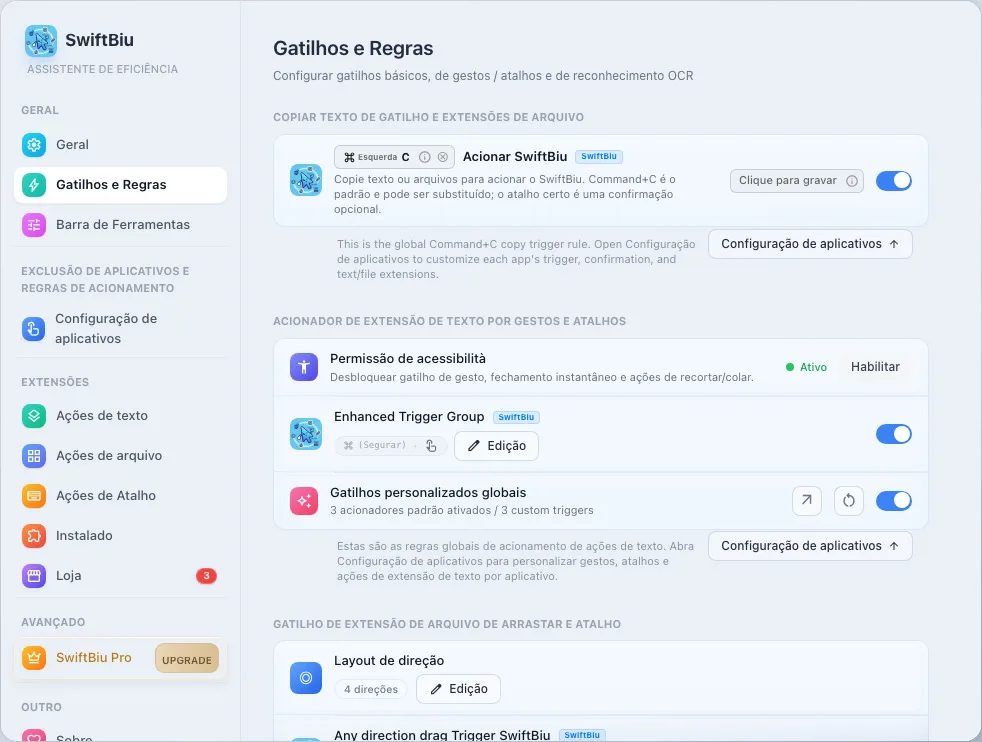
Task: Click the SwiftBiu tag beside Enhanced Trigger Group
Action: (516, 417)
